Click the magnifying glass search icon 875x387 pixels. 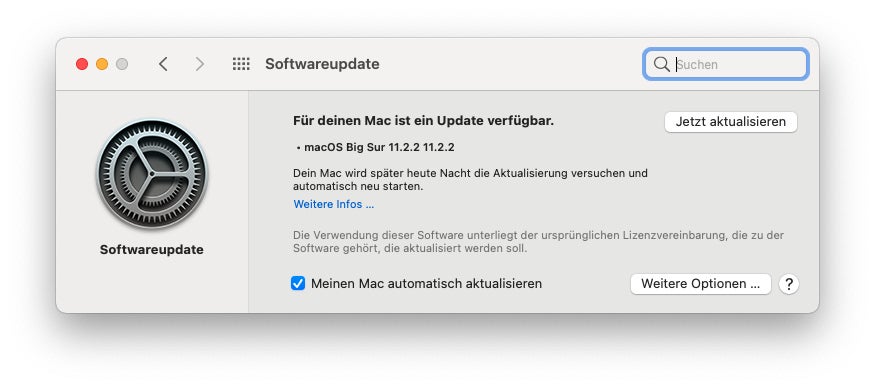pyautogui.click(x=661, y=64)
